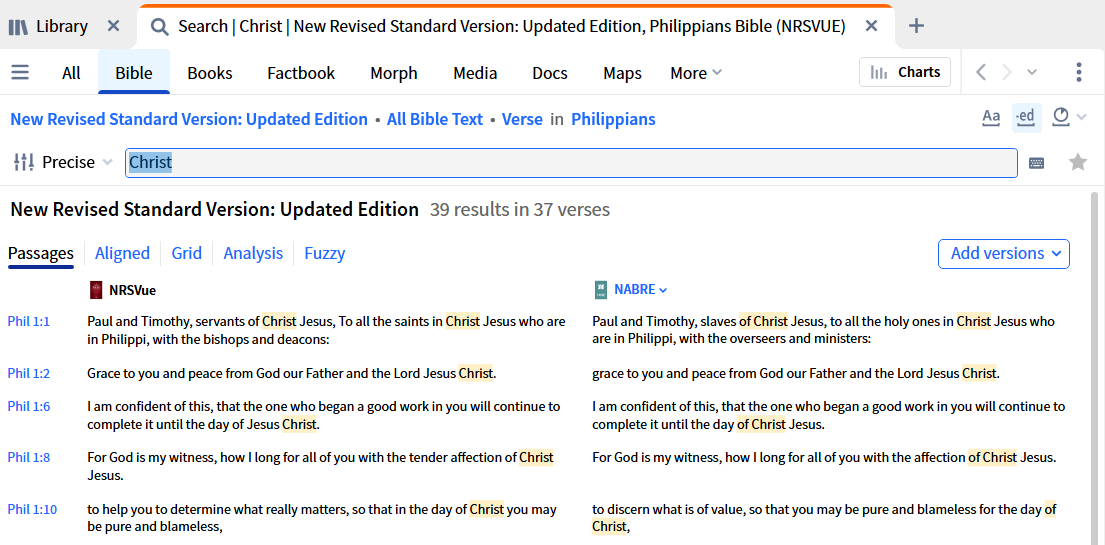Open the three-dot panel menu
Image resolution: width=1105 pixels, height=545 pixels.
point(1078,72)
